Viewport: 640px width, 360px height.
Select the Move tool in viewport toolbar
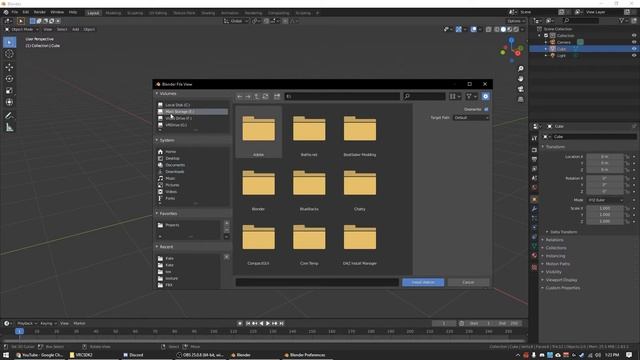click(x=9, y=67)
